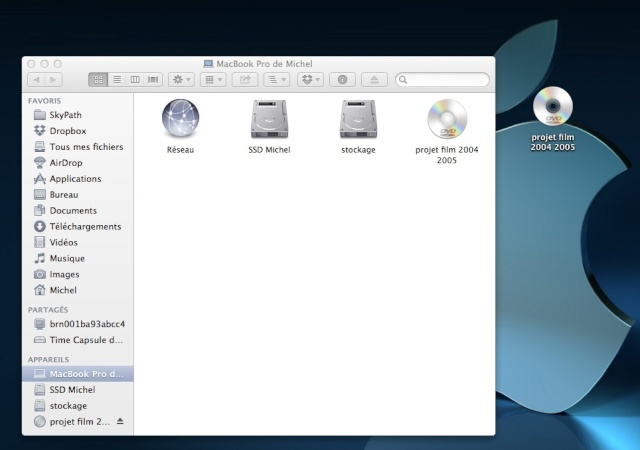
Task: Click the Documents pages icon in sidebar
Action: click(40, 210)
